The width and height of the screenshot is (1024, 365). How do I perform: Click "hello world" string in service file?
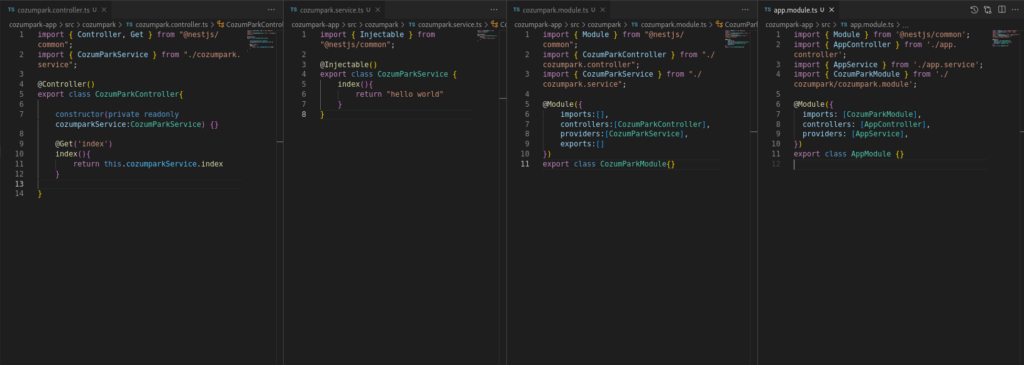[x=415, y=95]
